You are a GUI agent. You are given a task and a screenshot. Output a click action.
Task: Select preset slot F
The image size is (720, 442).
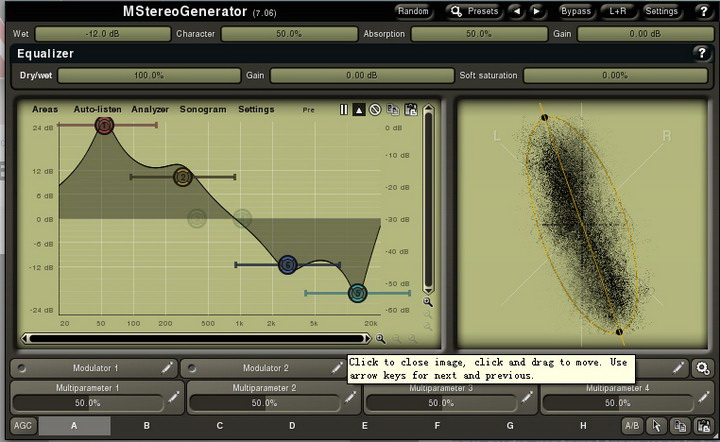click(437, 426)
